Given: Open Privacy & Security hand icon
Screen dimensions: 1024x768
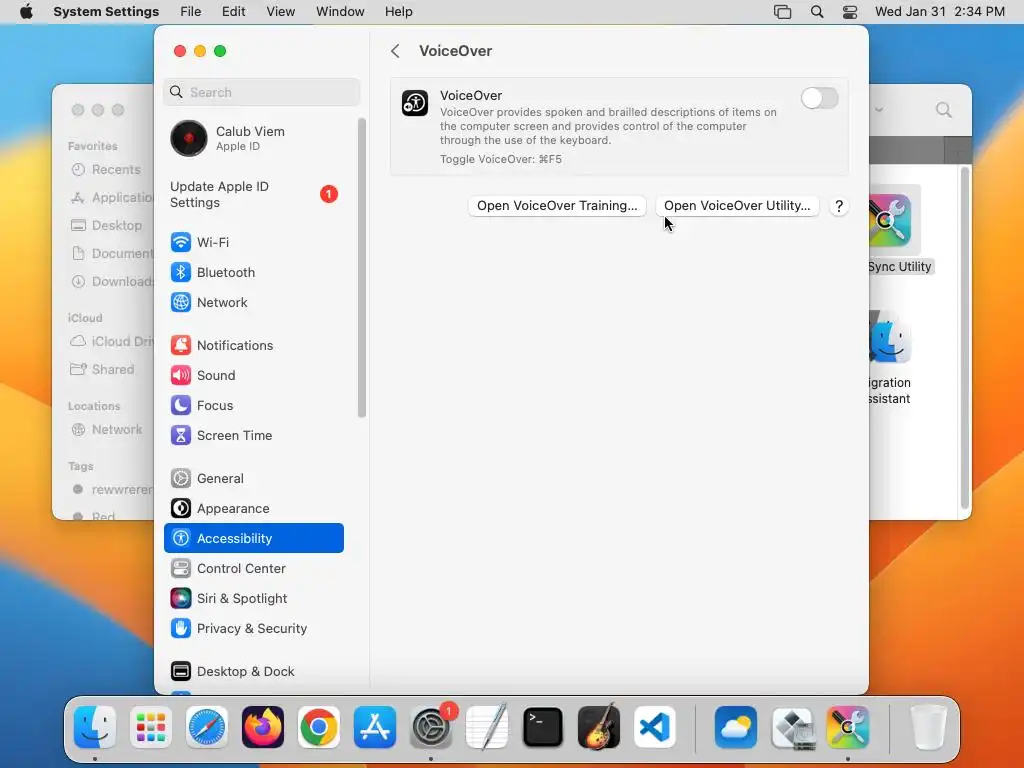Looking at the screenshot, I should (181, 629).
